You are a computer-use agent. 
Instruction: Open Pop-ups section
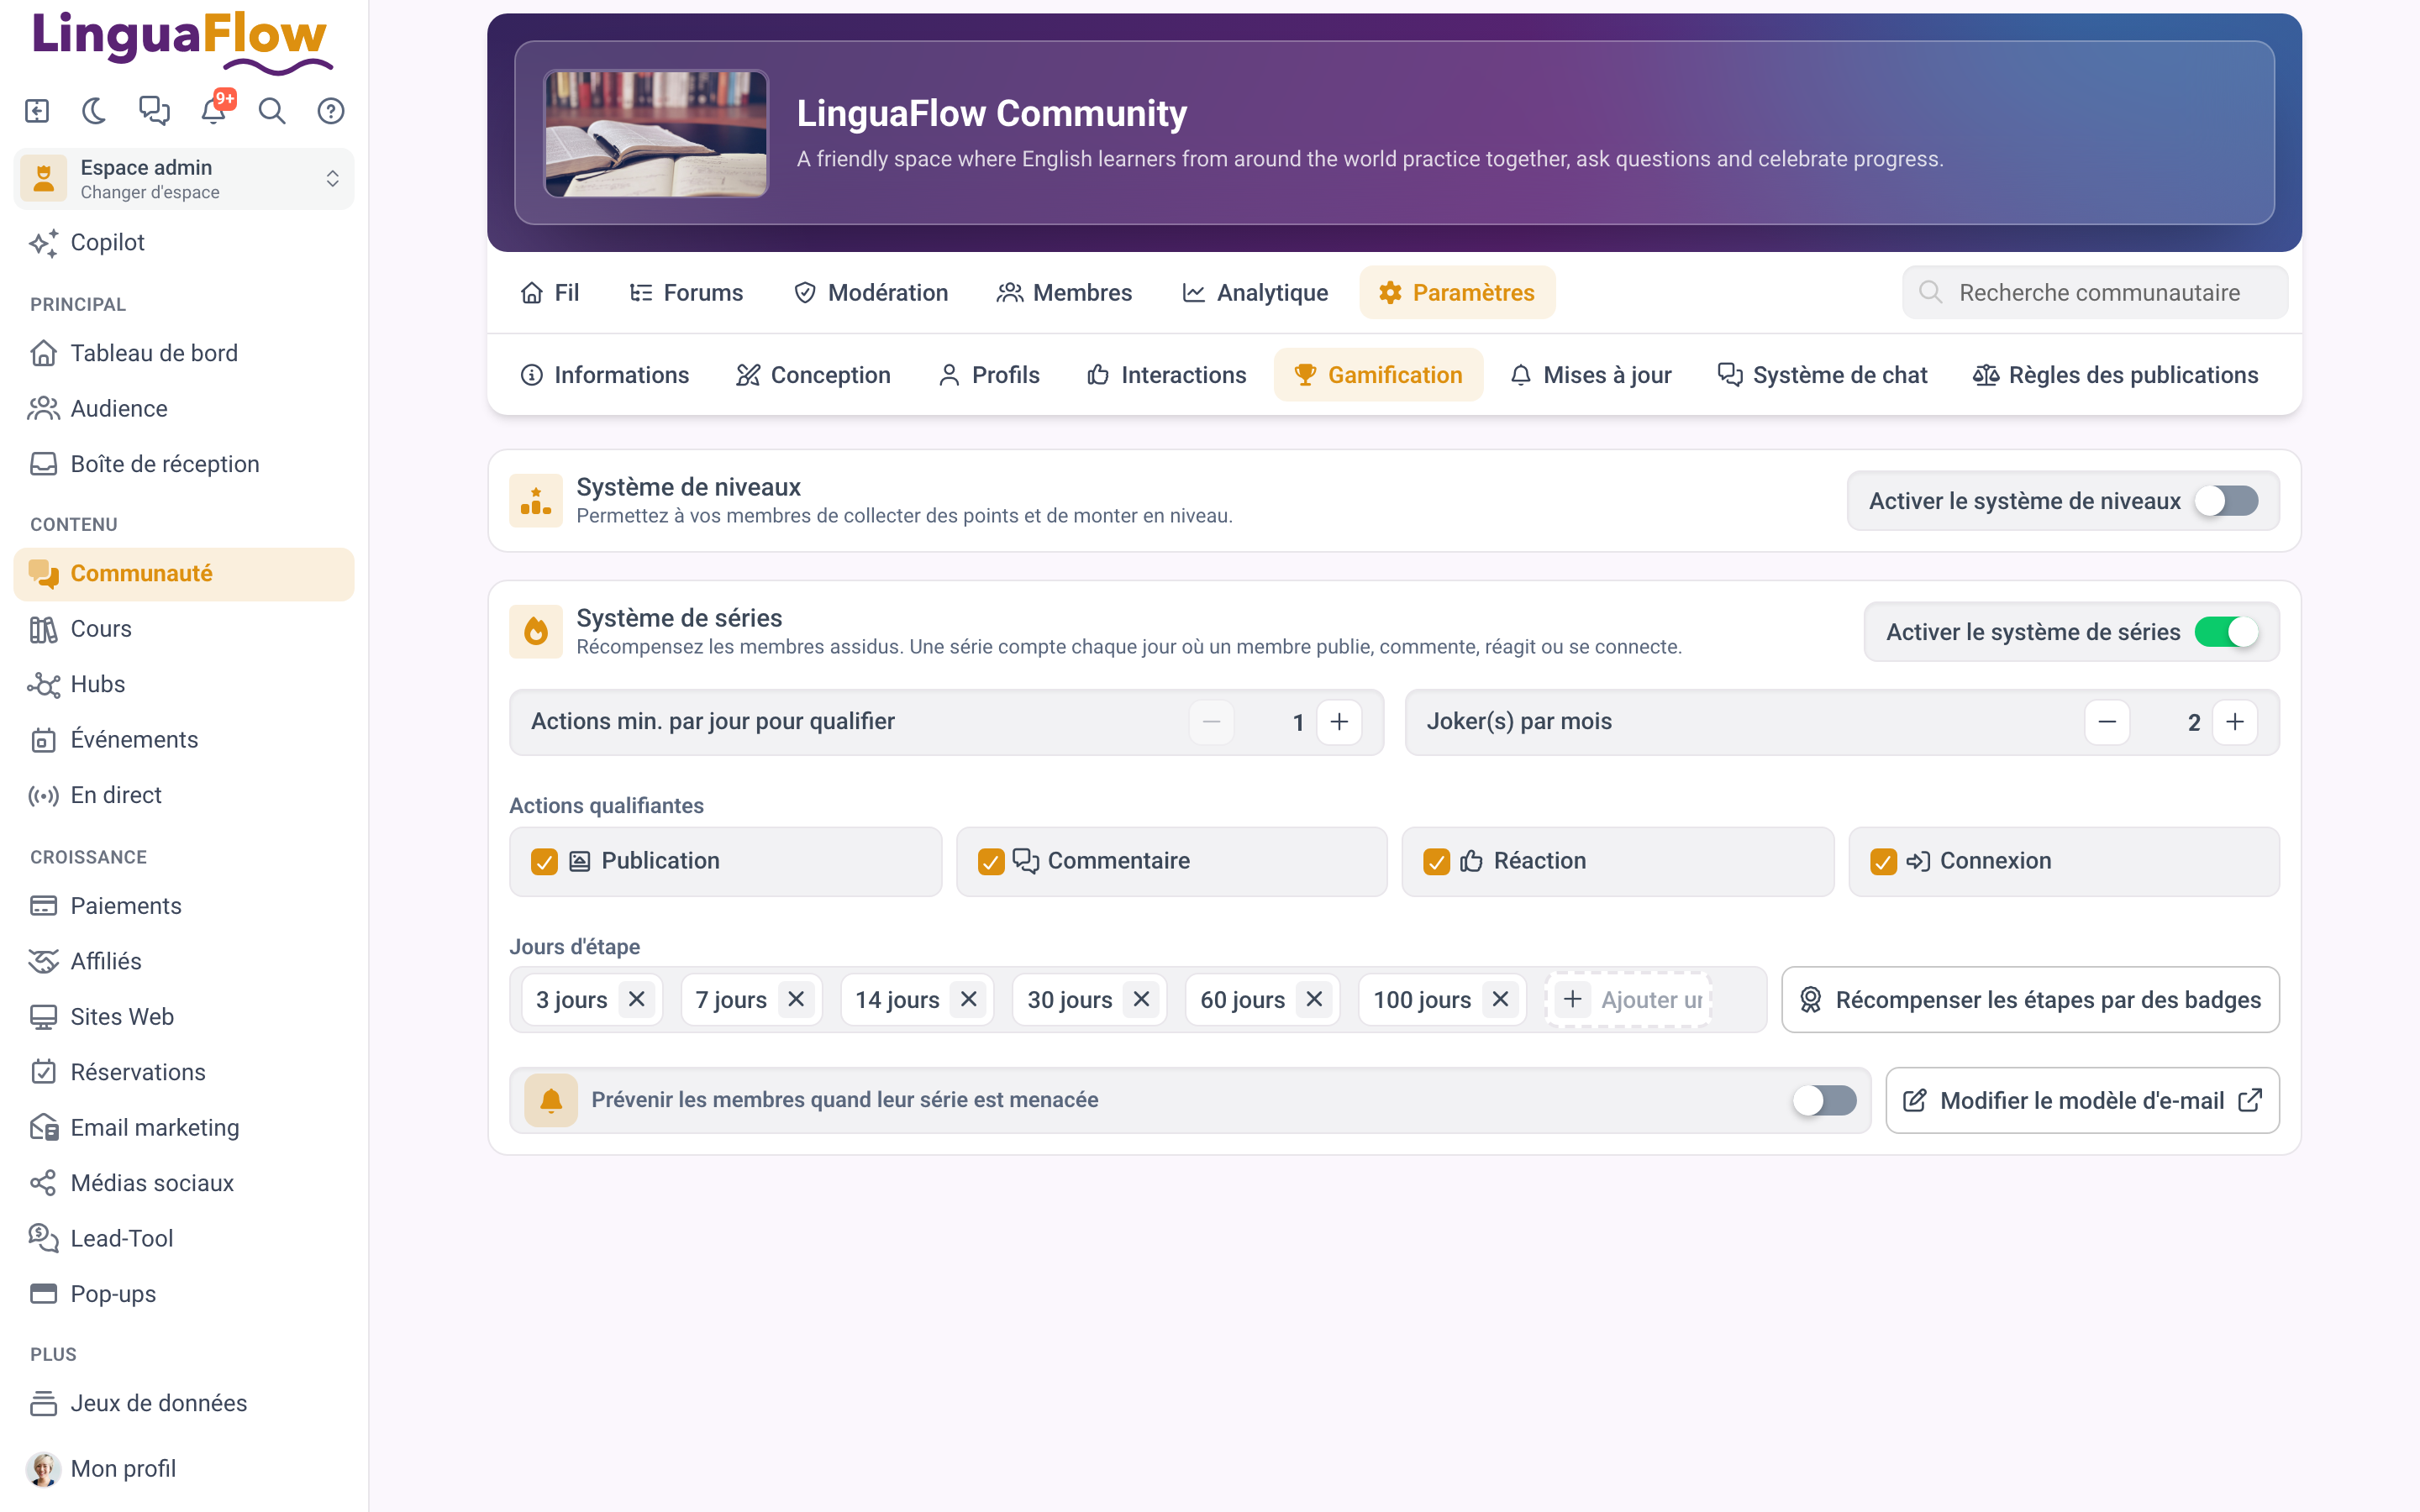pyautogui.click(x=184, y=1294)
